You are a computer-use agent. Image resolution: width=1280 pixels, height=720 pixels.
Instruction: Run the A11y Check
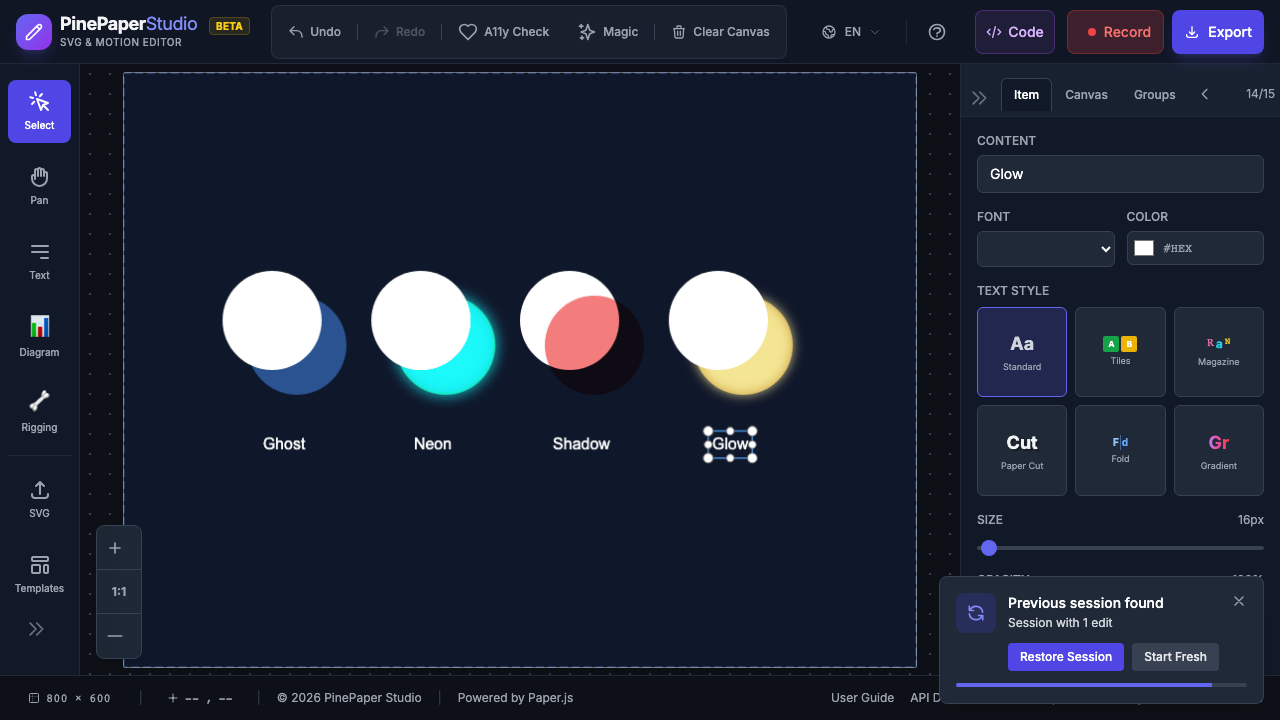click(504, 31)
